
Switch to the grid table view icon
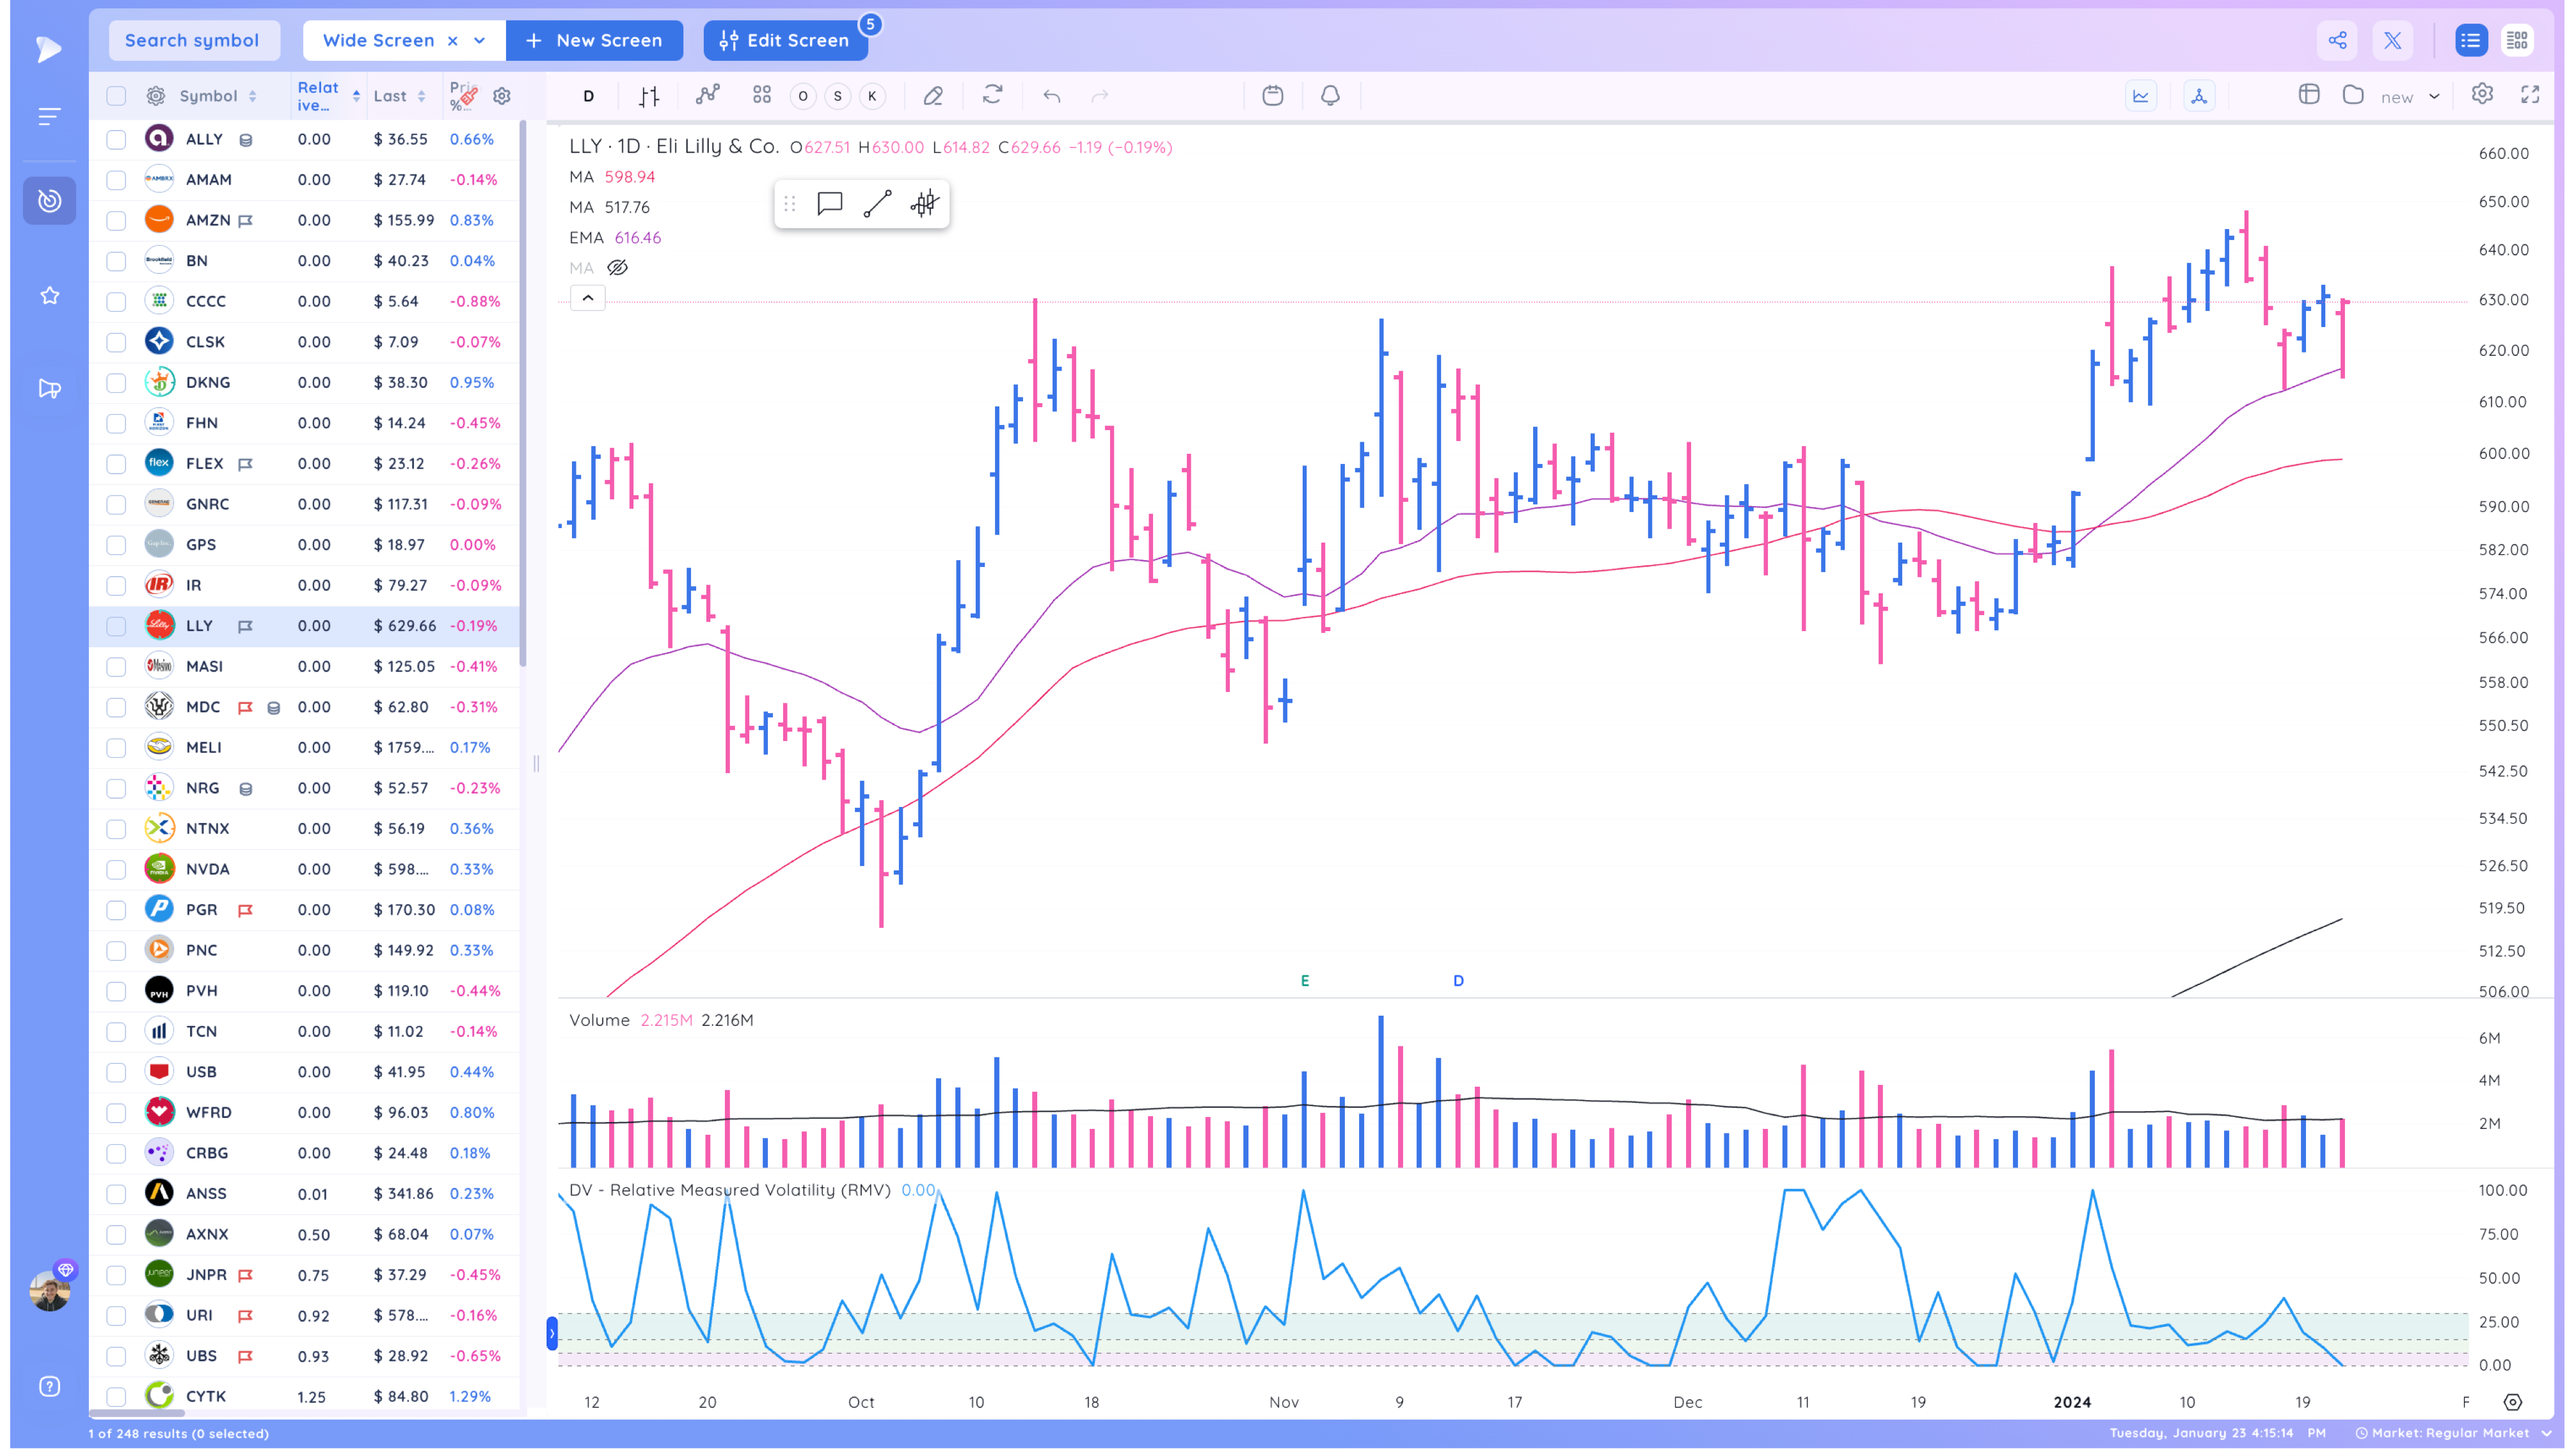(x=2517, y=40)
